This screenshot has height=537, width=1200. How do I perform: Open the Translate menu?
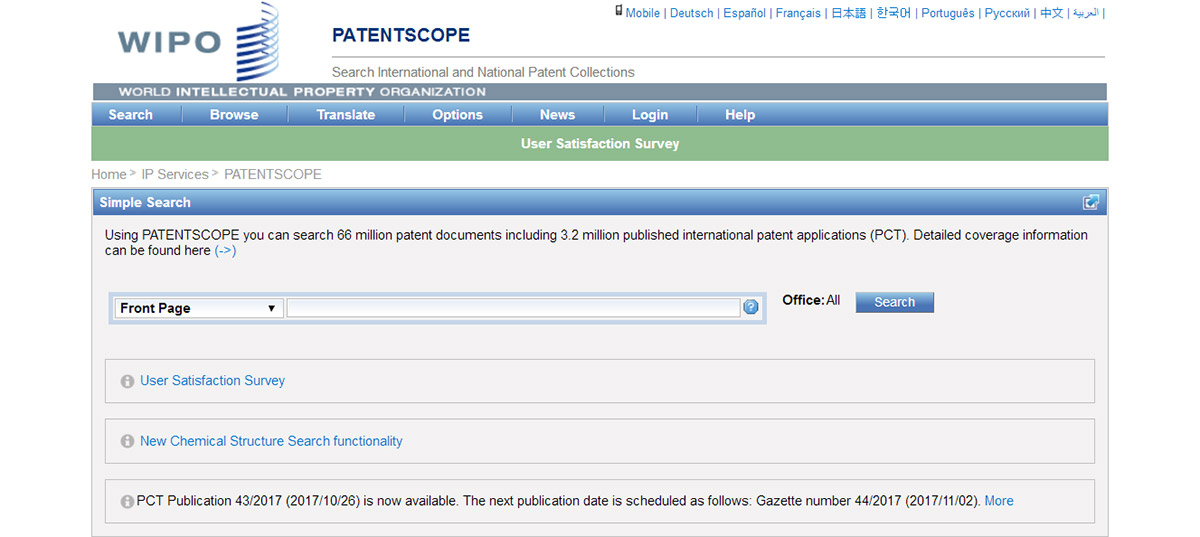tap(346, 114)
